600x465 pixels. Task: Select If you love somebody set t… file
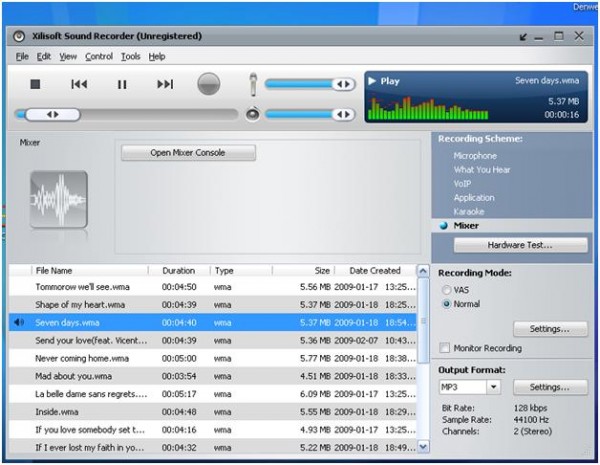pos(213,430)
